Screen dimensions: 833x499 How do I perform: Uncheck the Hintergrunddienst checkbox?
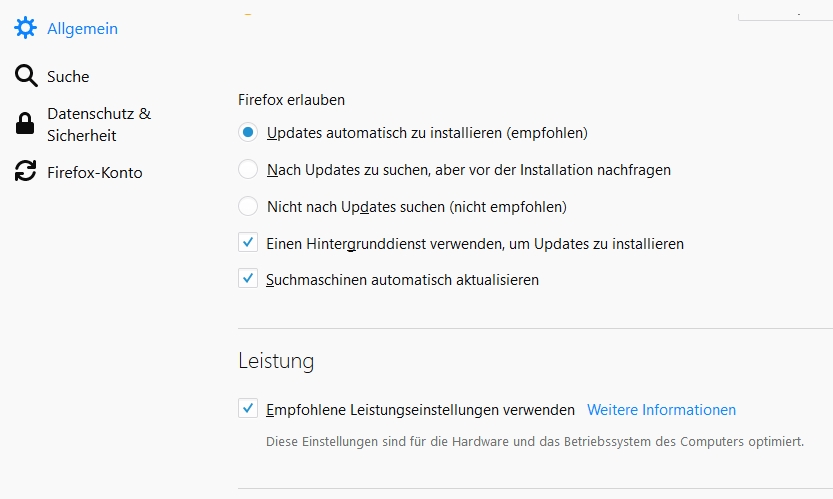click(x=248, y=243)
